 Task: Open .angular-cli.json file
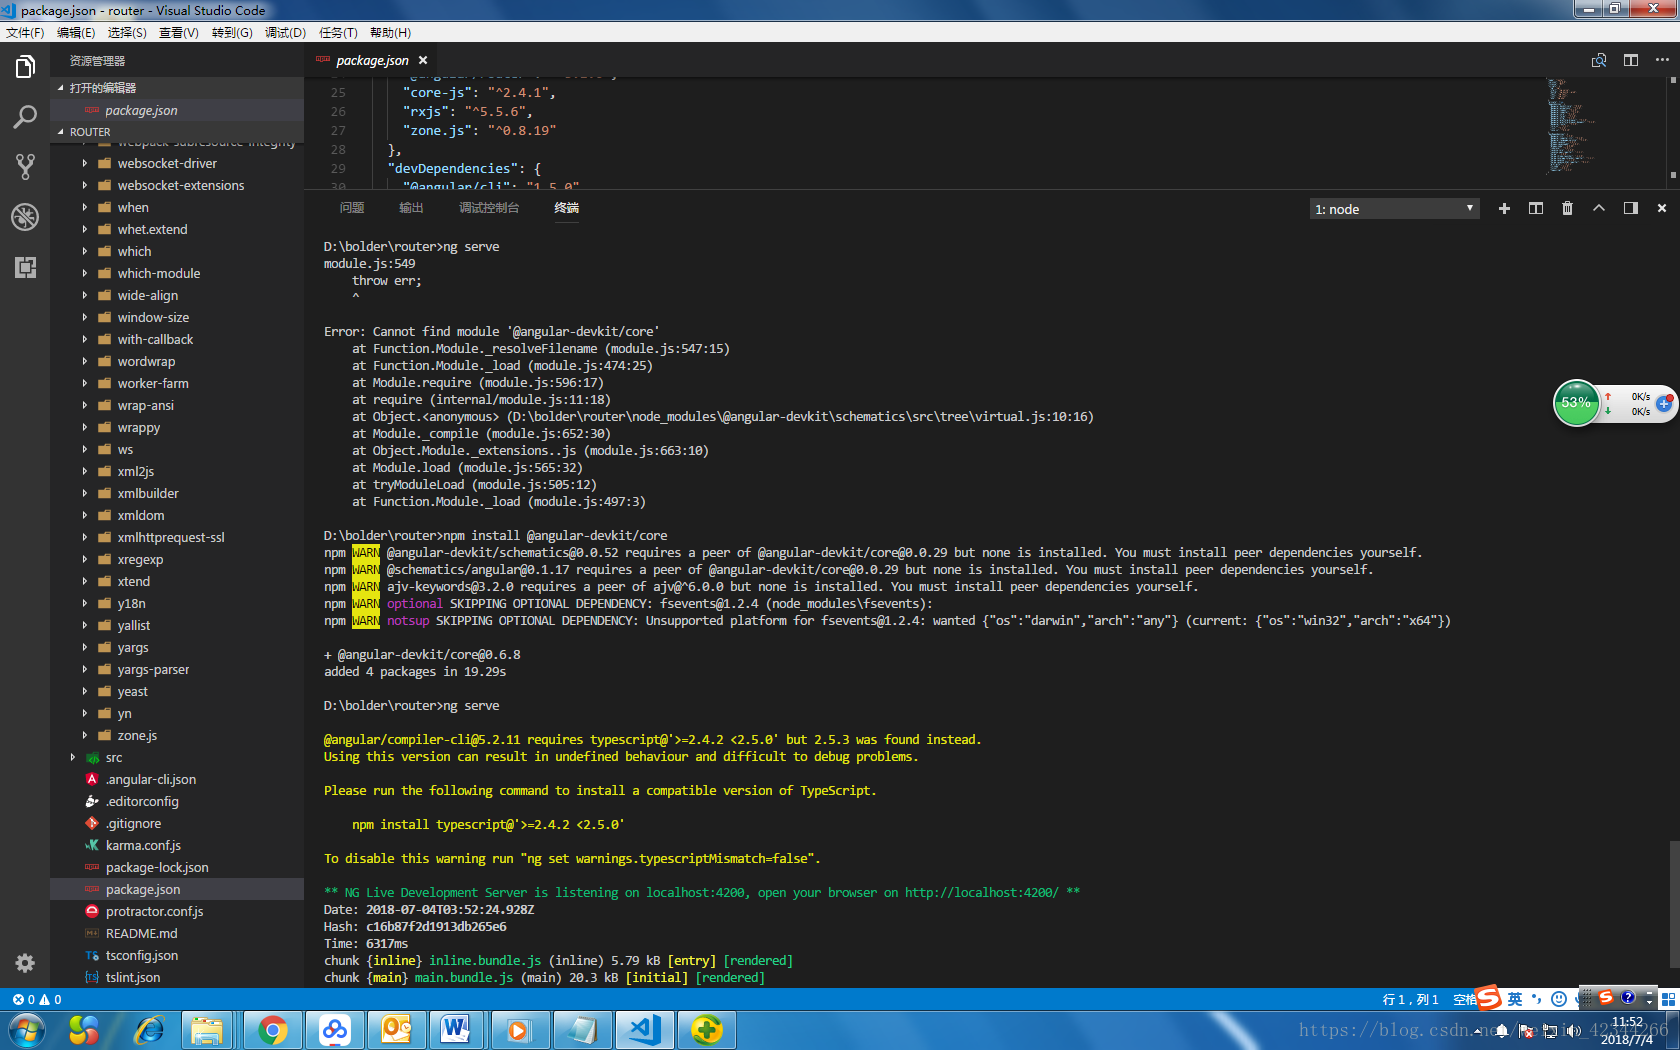(x=177, y=779)
